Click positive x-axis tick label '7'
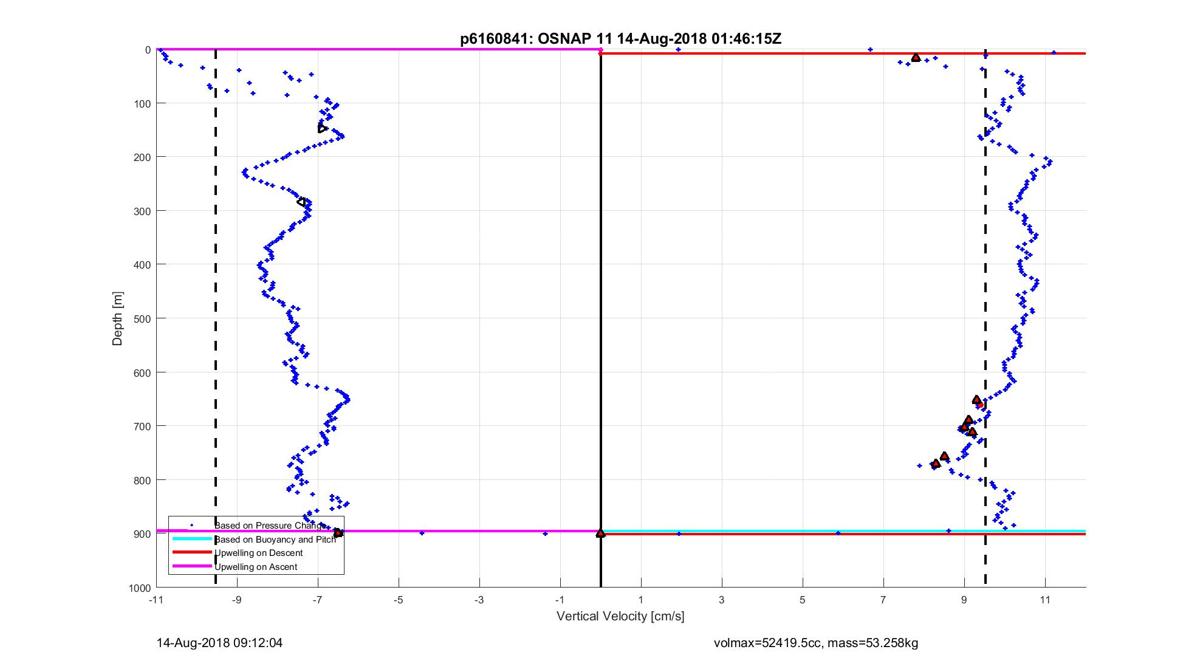The height and width of the screenshot is (660, 1200). pyautogui.click(x=883, y=600)
